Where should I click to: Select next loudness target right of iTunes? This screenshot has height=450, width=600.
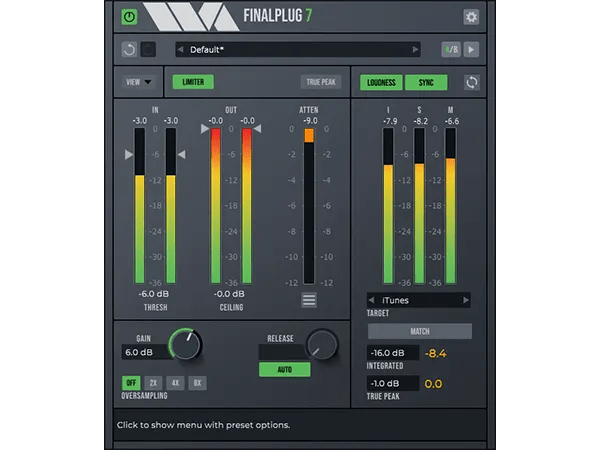click(x=466, y=300)
